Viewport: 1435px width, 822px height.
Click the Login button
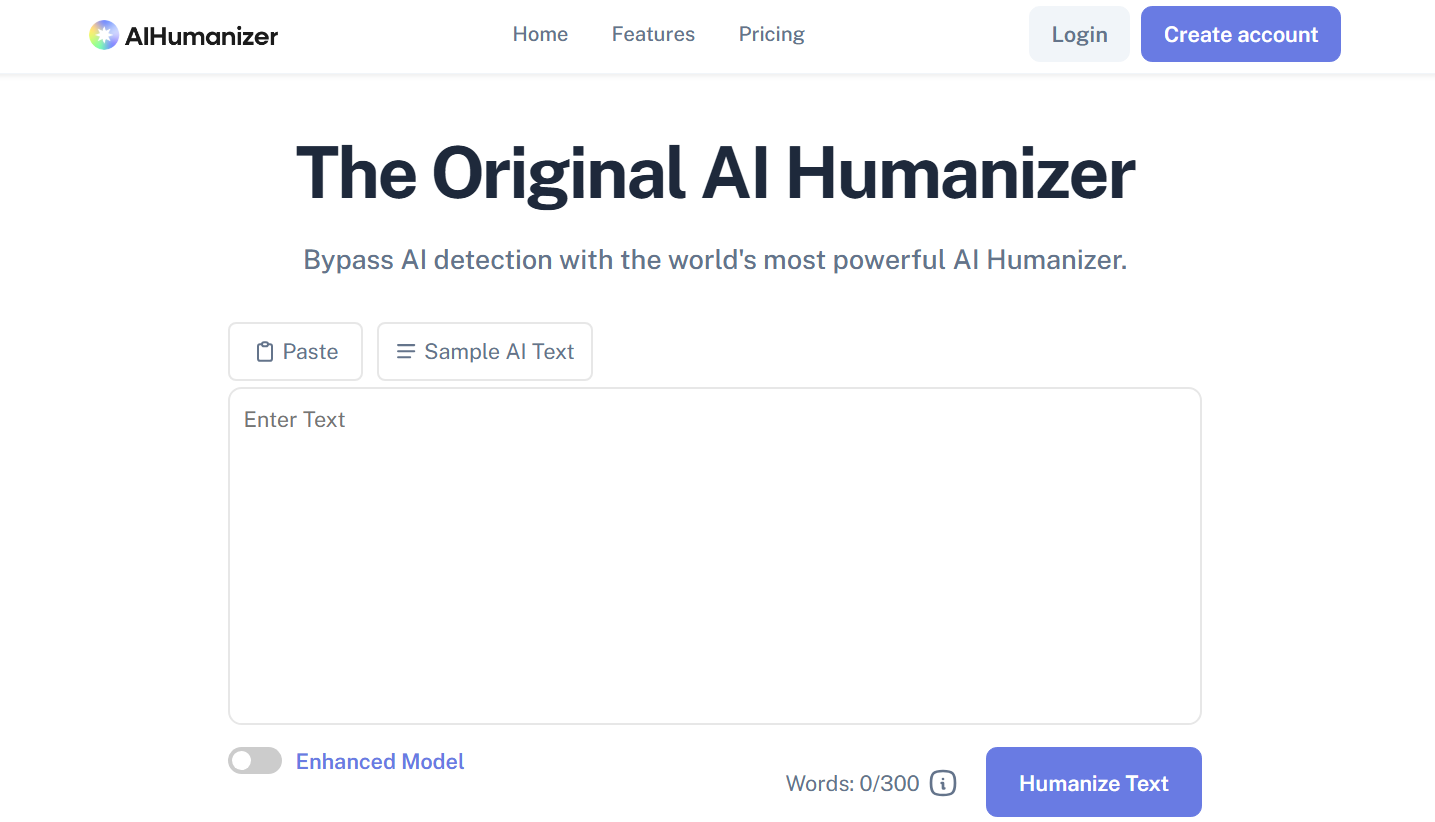(x=1079, y=33)
